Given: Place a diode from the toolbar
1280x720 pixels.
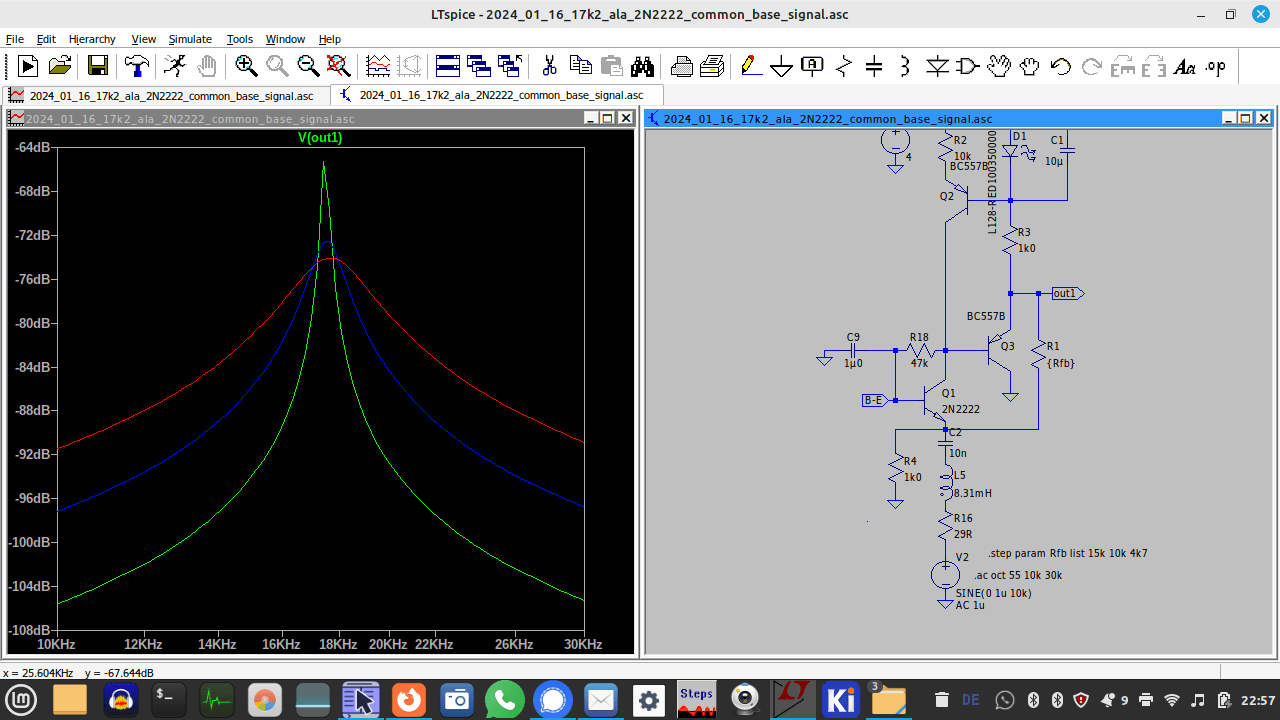Looking at the screenshot, I should 937,66.
